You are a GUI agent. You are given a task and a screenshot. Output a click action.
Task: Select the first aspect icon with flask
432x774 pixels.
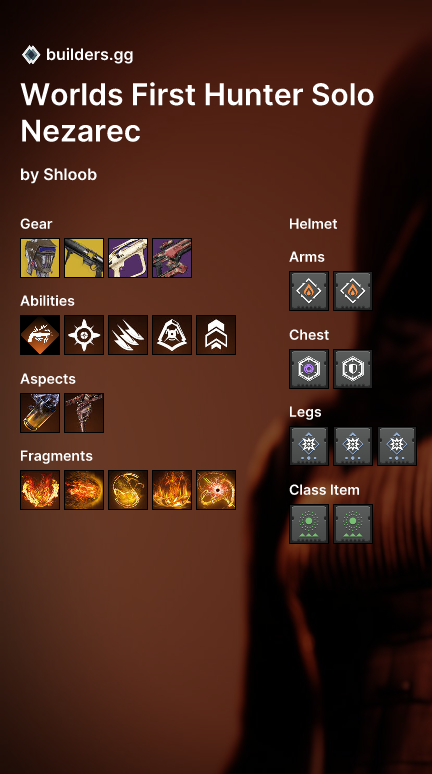tap(40, 413)
